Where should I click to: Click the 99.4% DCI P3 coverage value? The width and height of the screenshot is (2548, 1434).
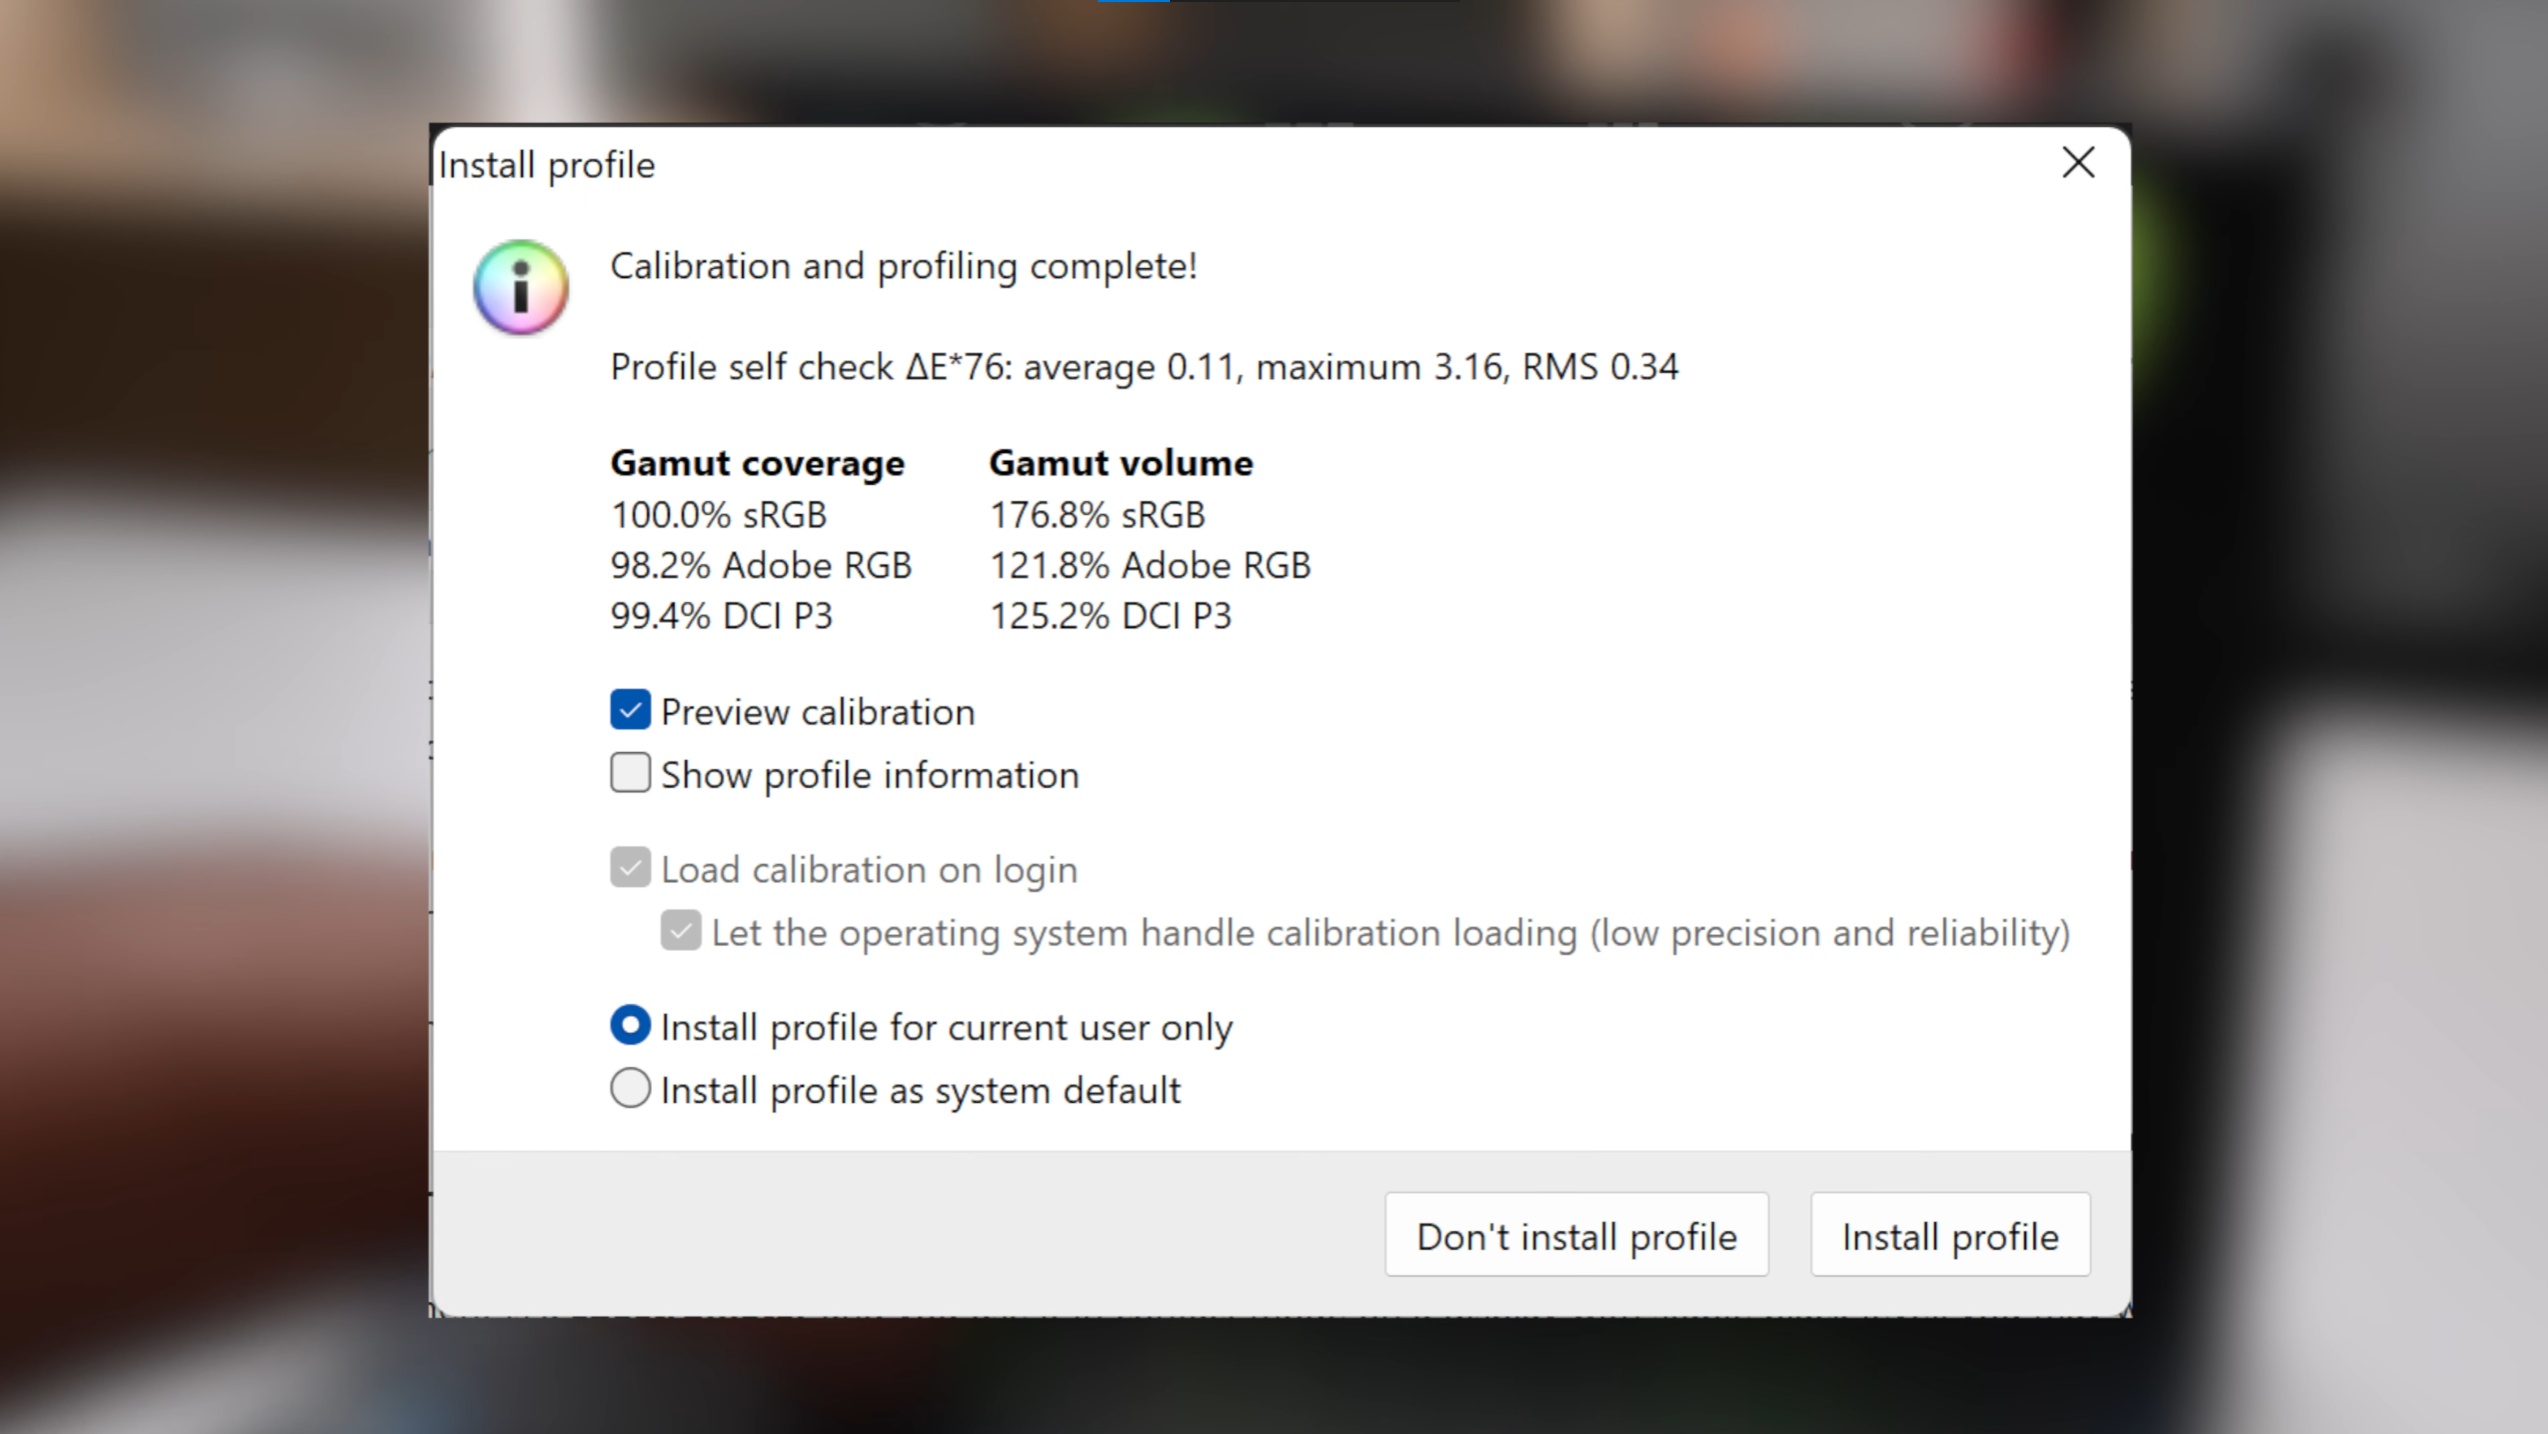721,616
